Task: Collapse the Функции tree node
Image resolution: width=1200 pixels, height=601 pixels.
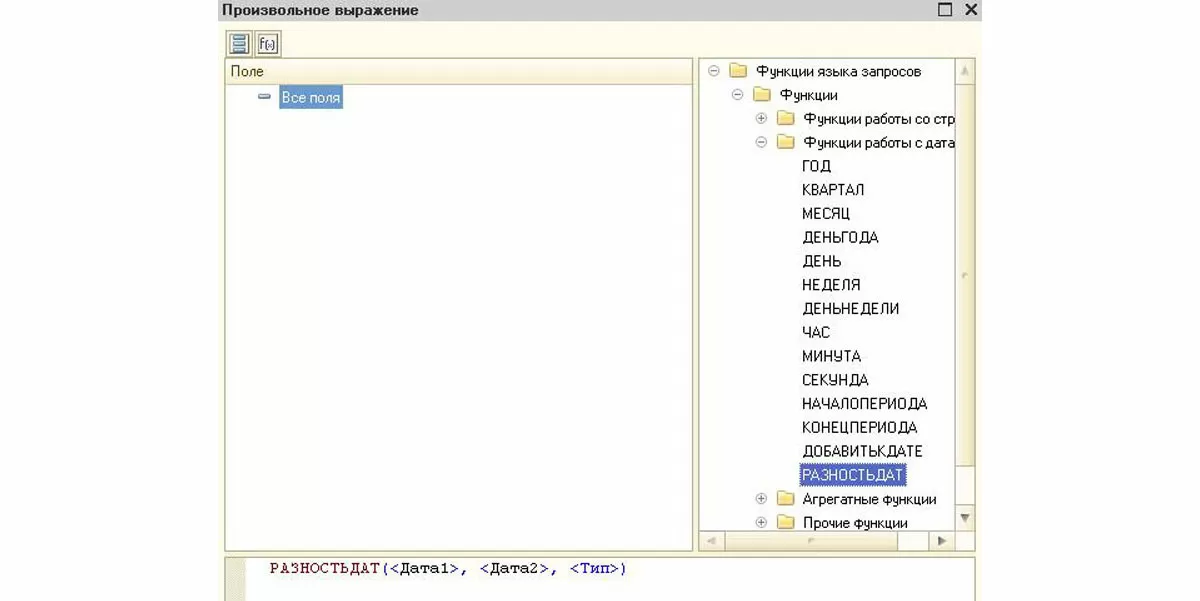Action: coord(738,95)
